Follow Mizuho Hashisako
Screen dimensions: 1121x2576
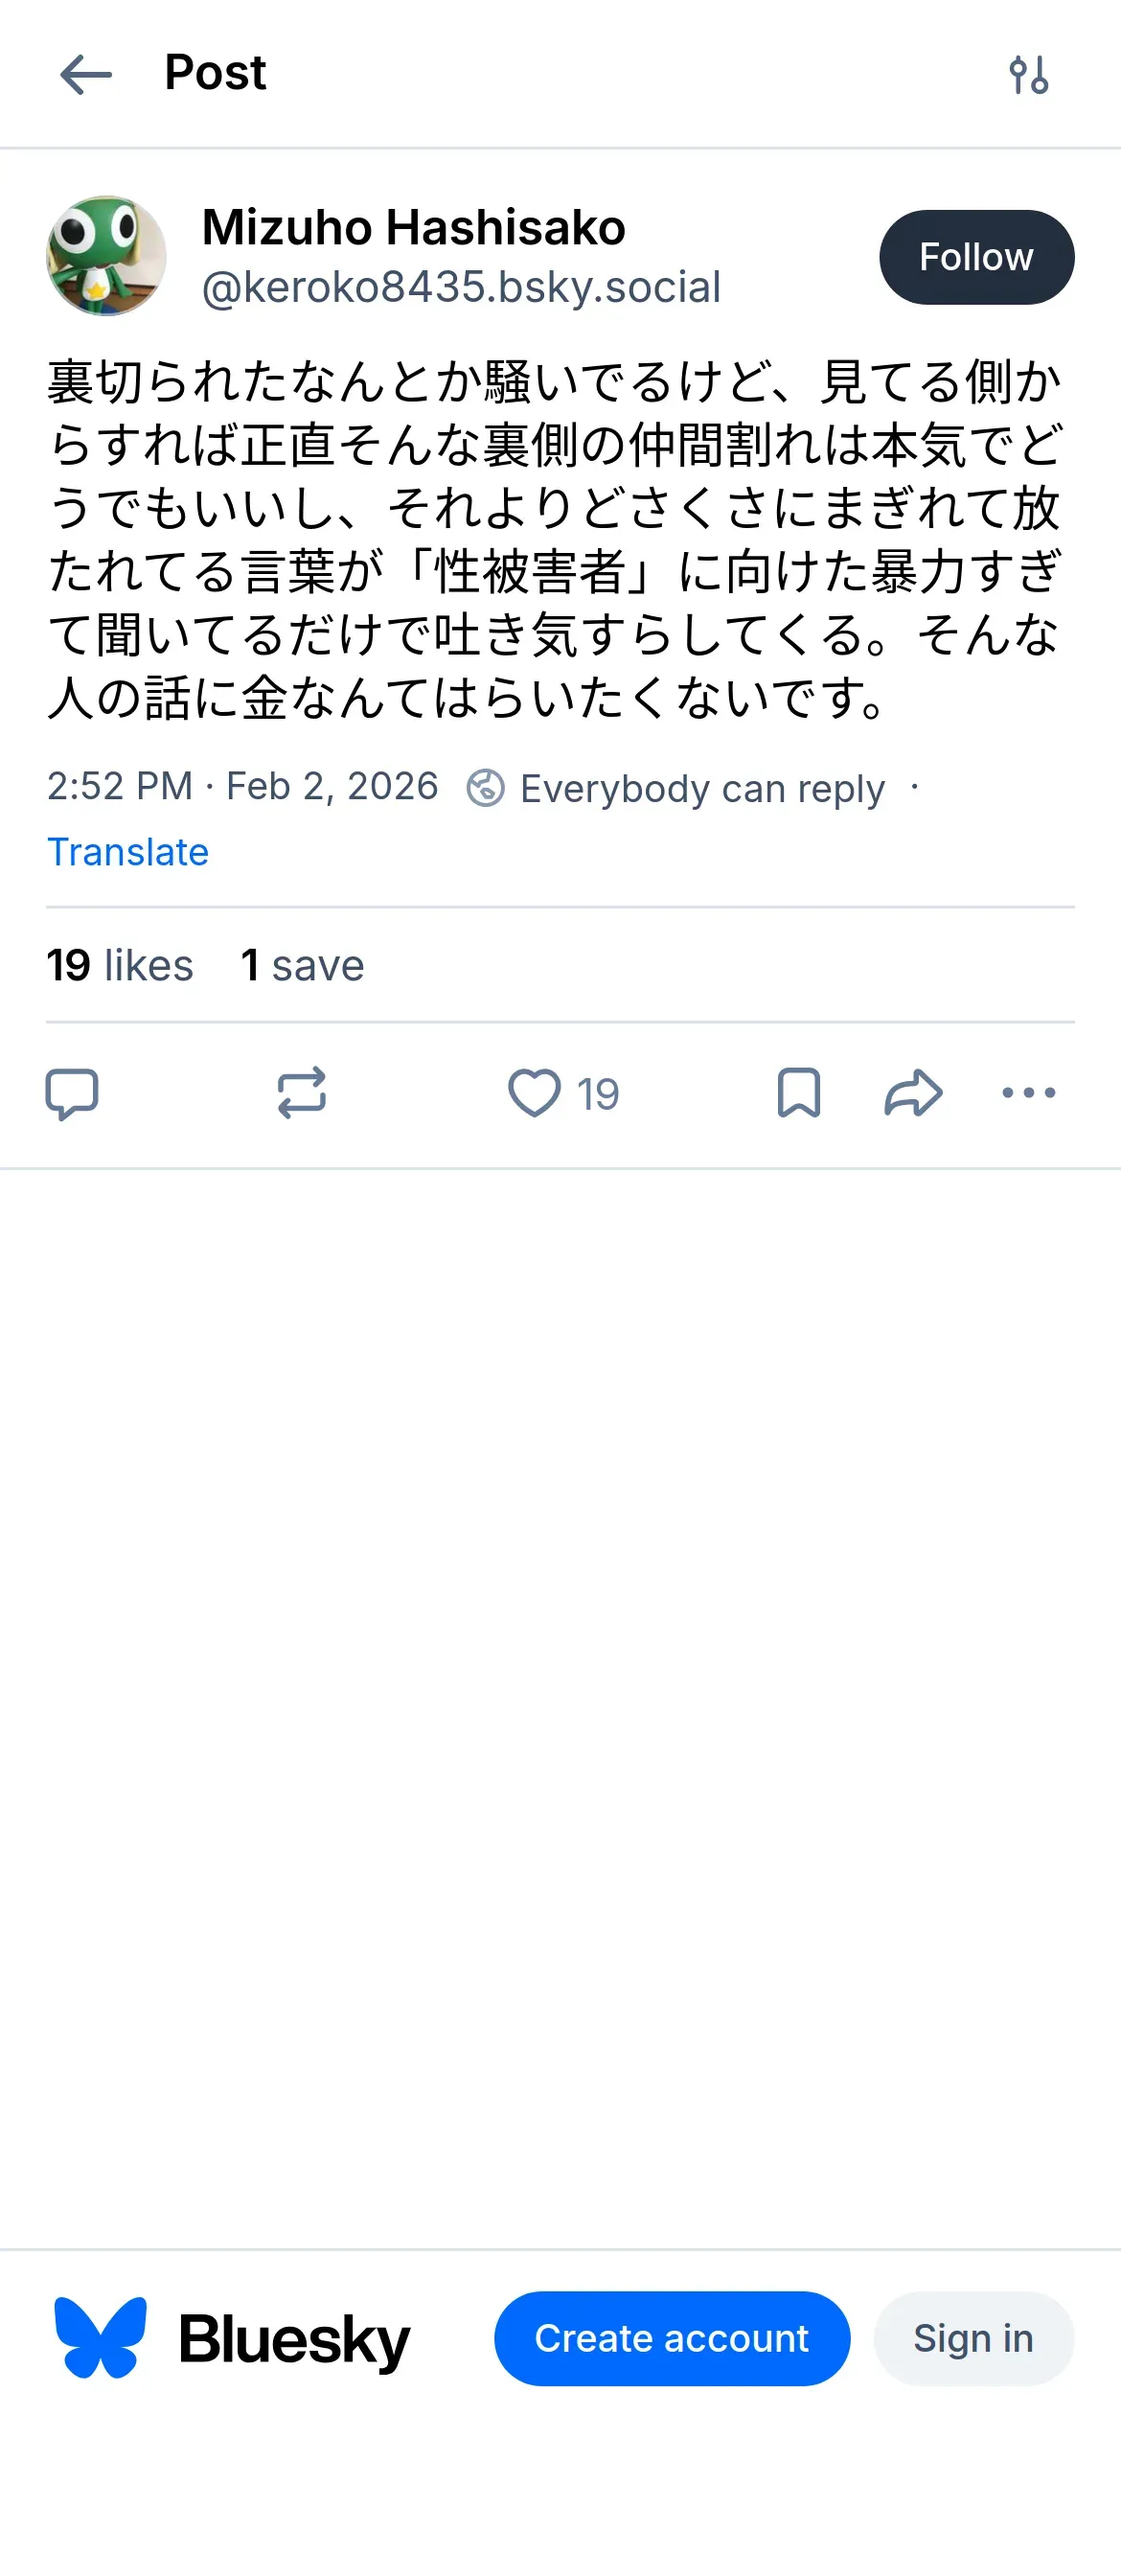[x=976, y=257]
